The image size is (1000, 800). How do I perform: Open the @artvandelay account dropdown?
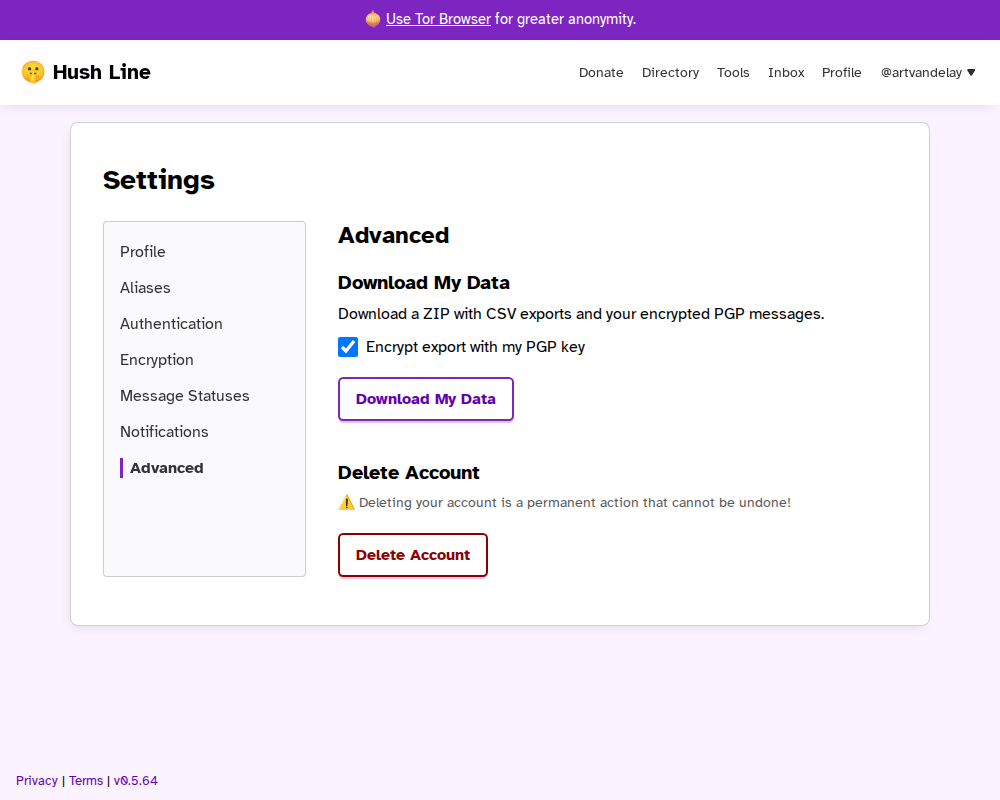click(927, 72)
